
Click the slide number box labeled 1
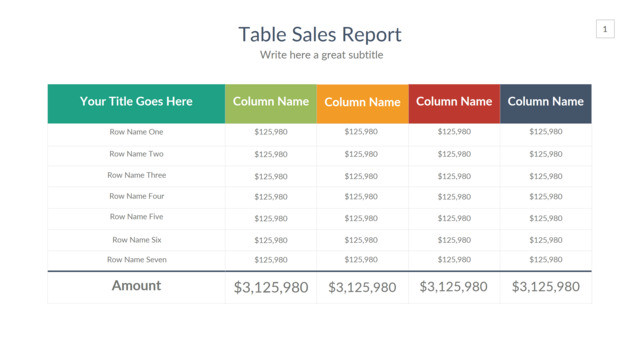click(605, 29)
